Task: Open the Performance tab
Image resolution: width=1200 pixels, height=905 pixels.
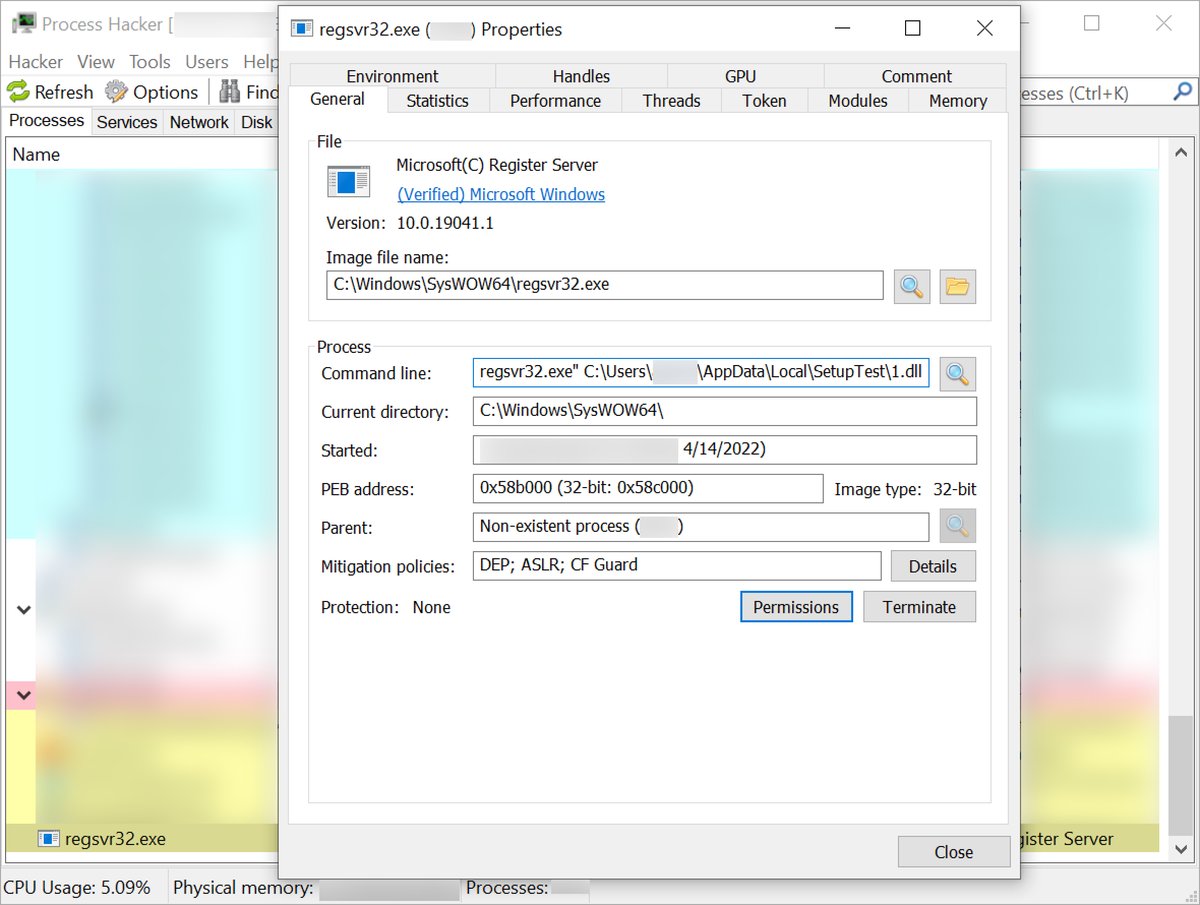Action: click(555, 101)
